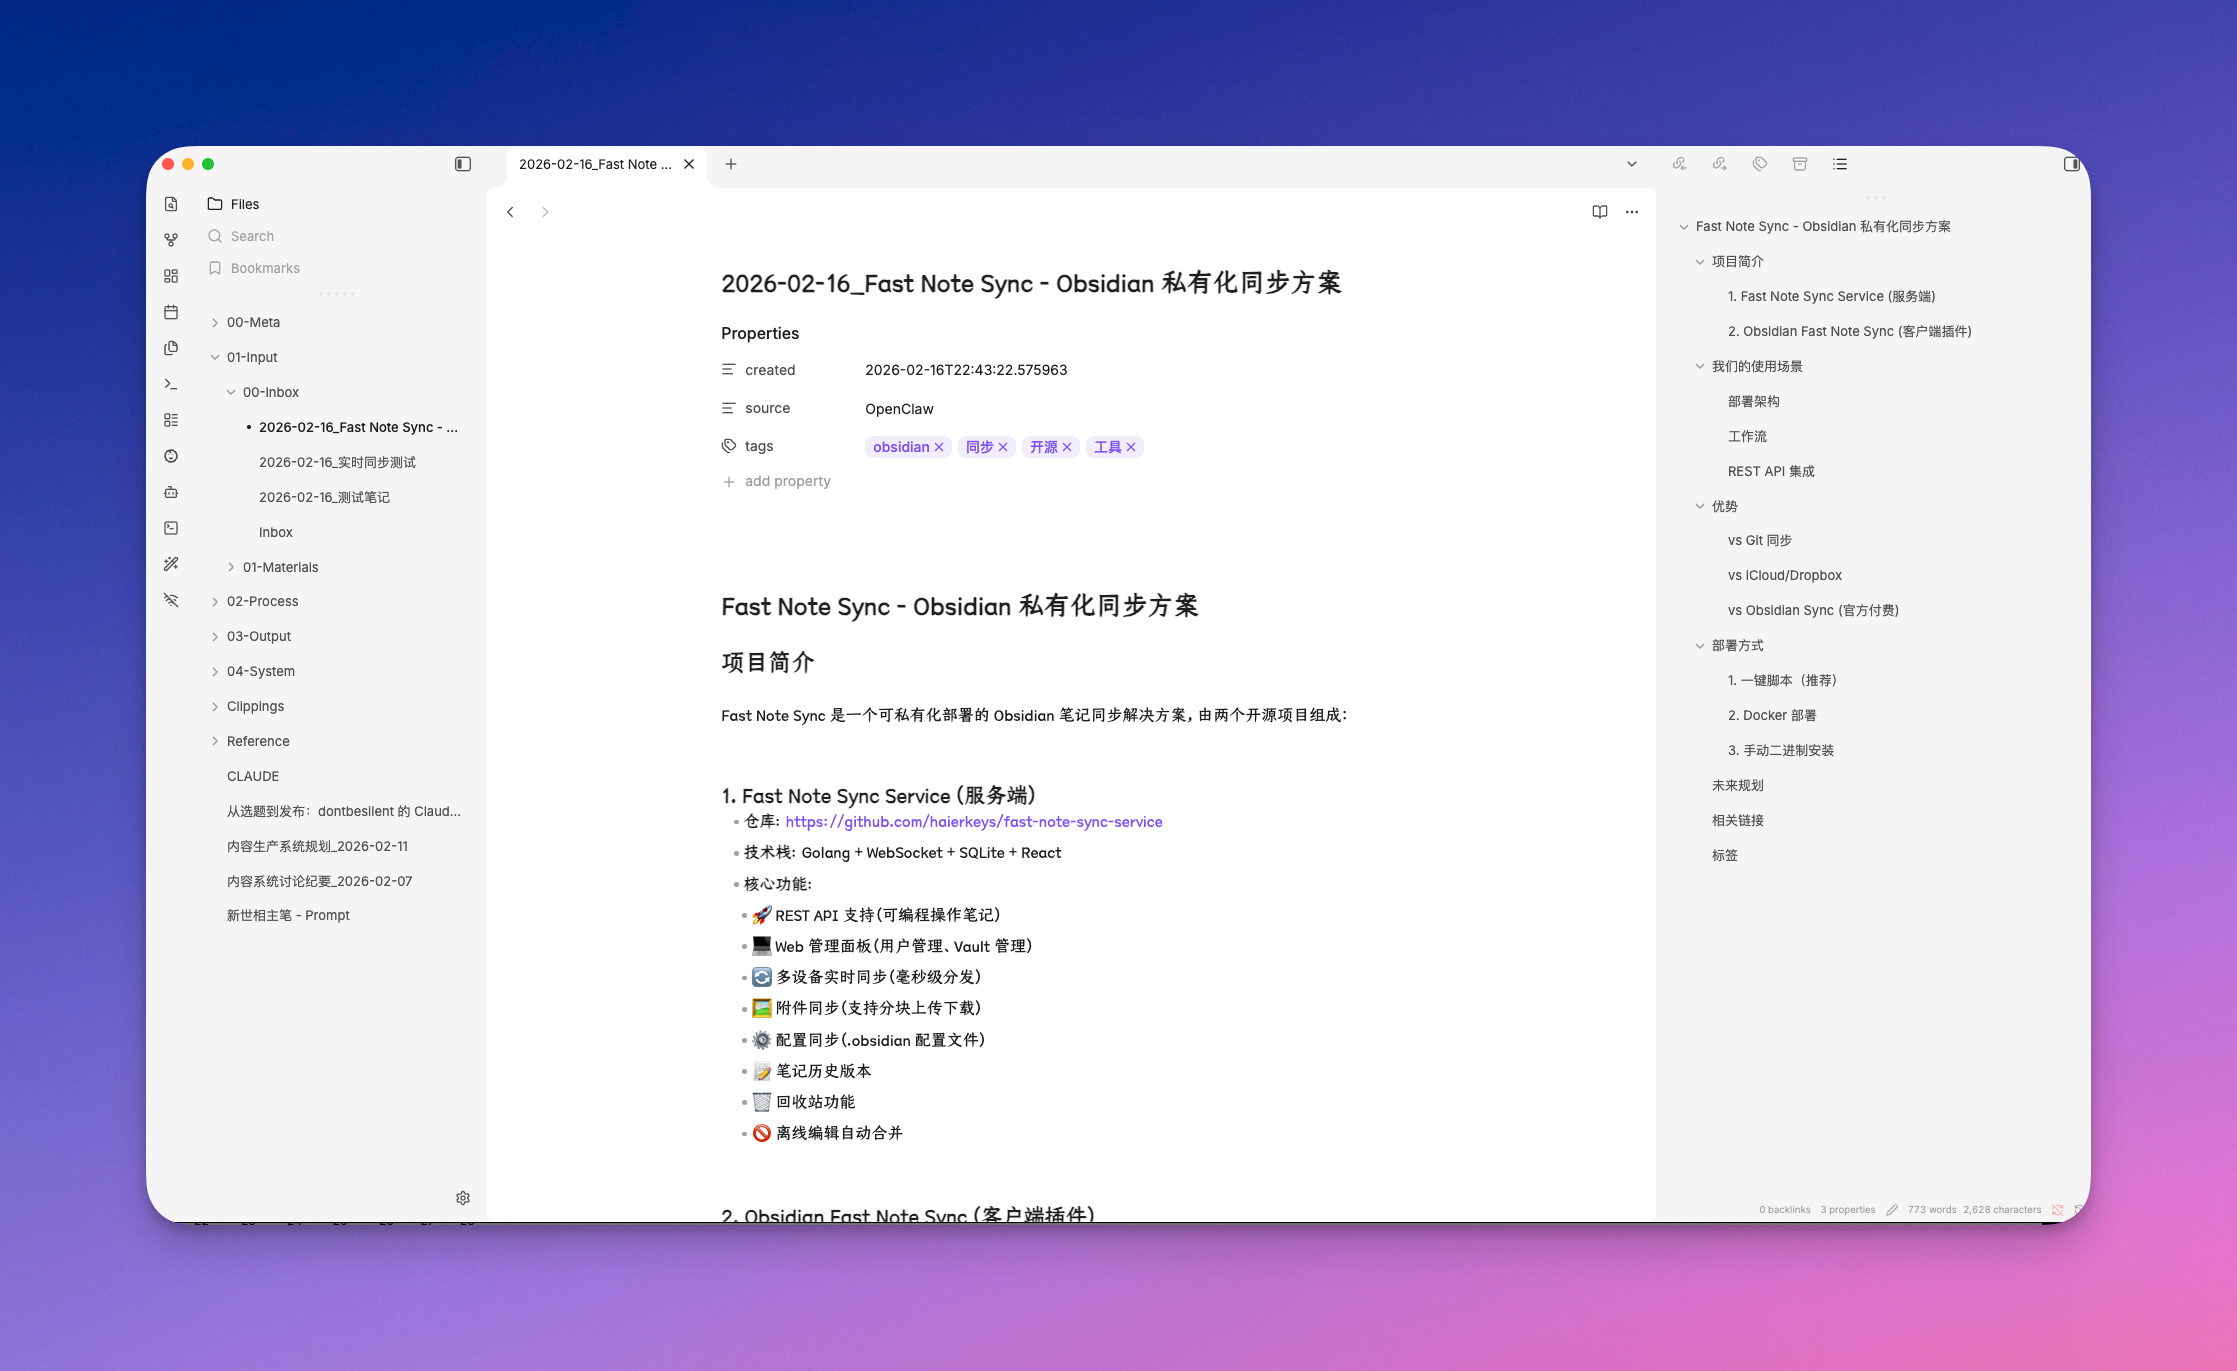Remove the obsidian tag with its ×
The height and width of the screenshot is (1371, 2237).
[x=938, y=447]
